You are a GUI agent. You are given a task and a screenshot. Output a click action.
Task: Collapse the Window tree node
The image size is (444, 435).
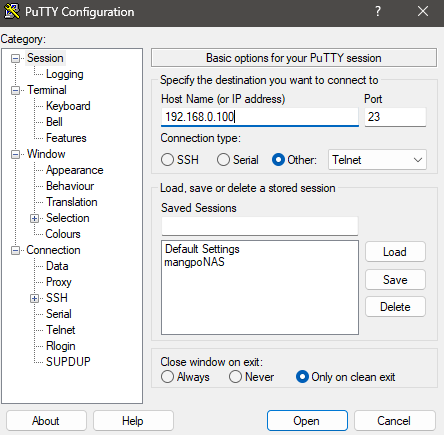pos(15,154)
